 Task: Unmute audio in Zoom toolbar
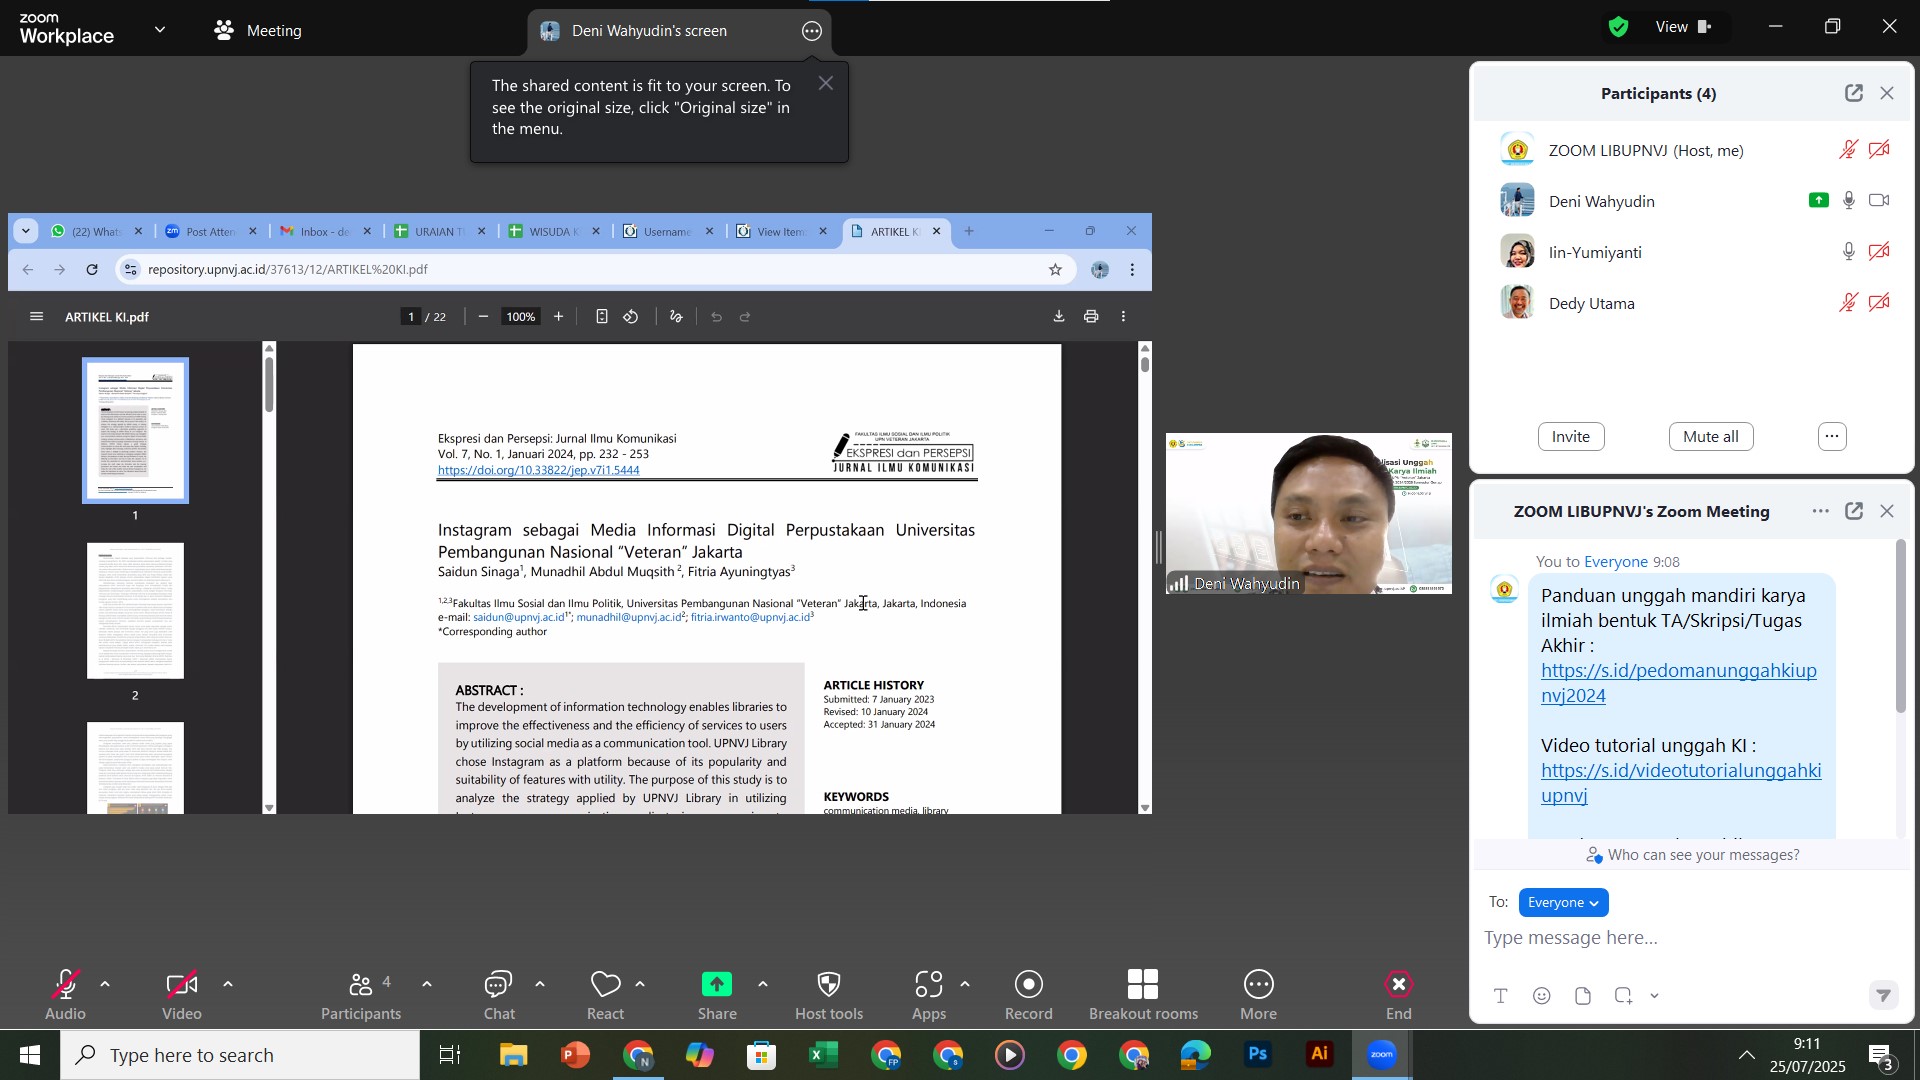pos(65,994)
